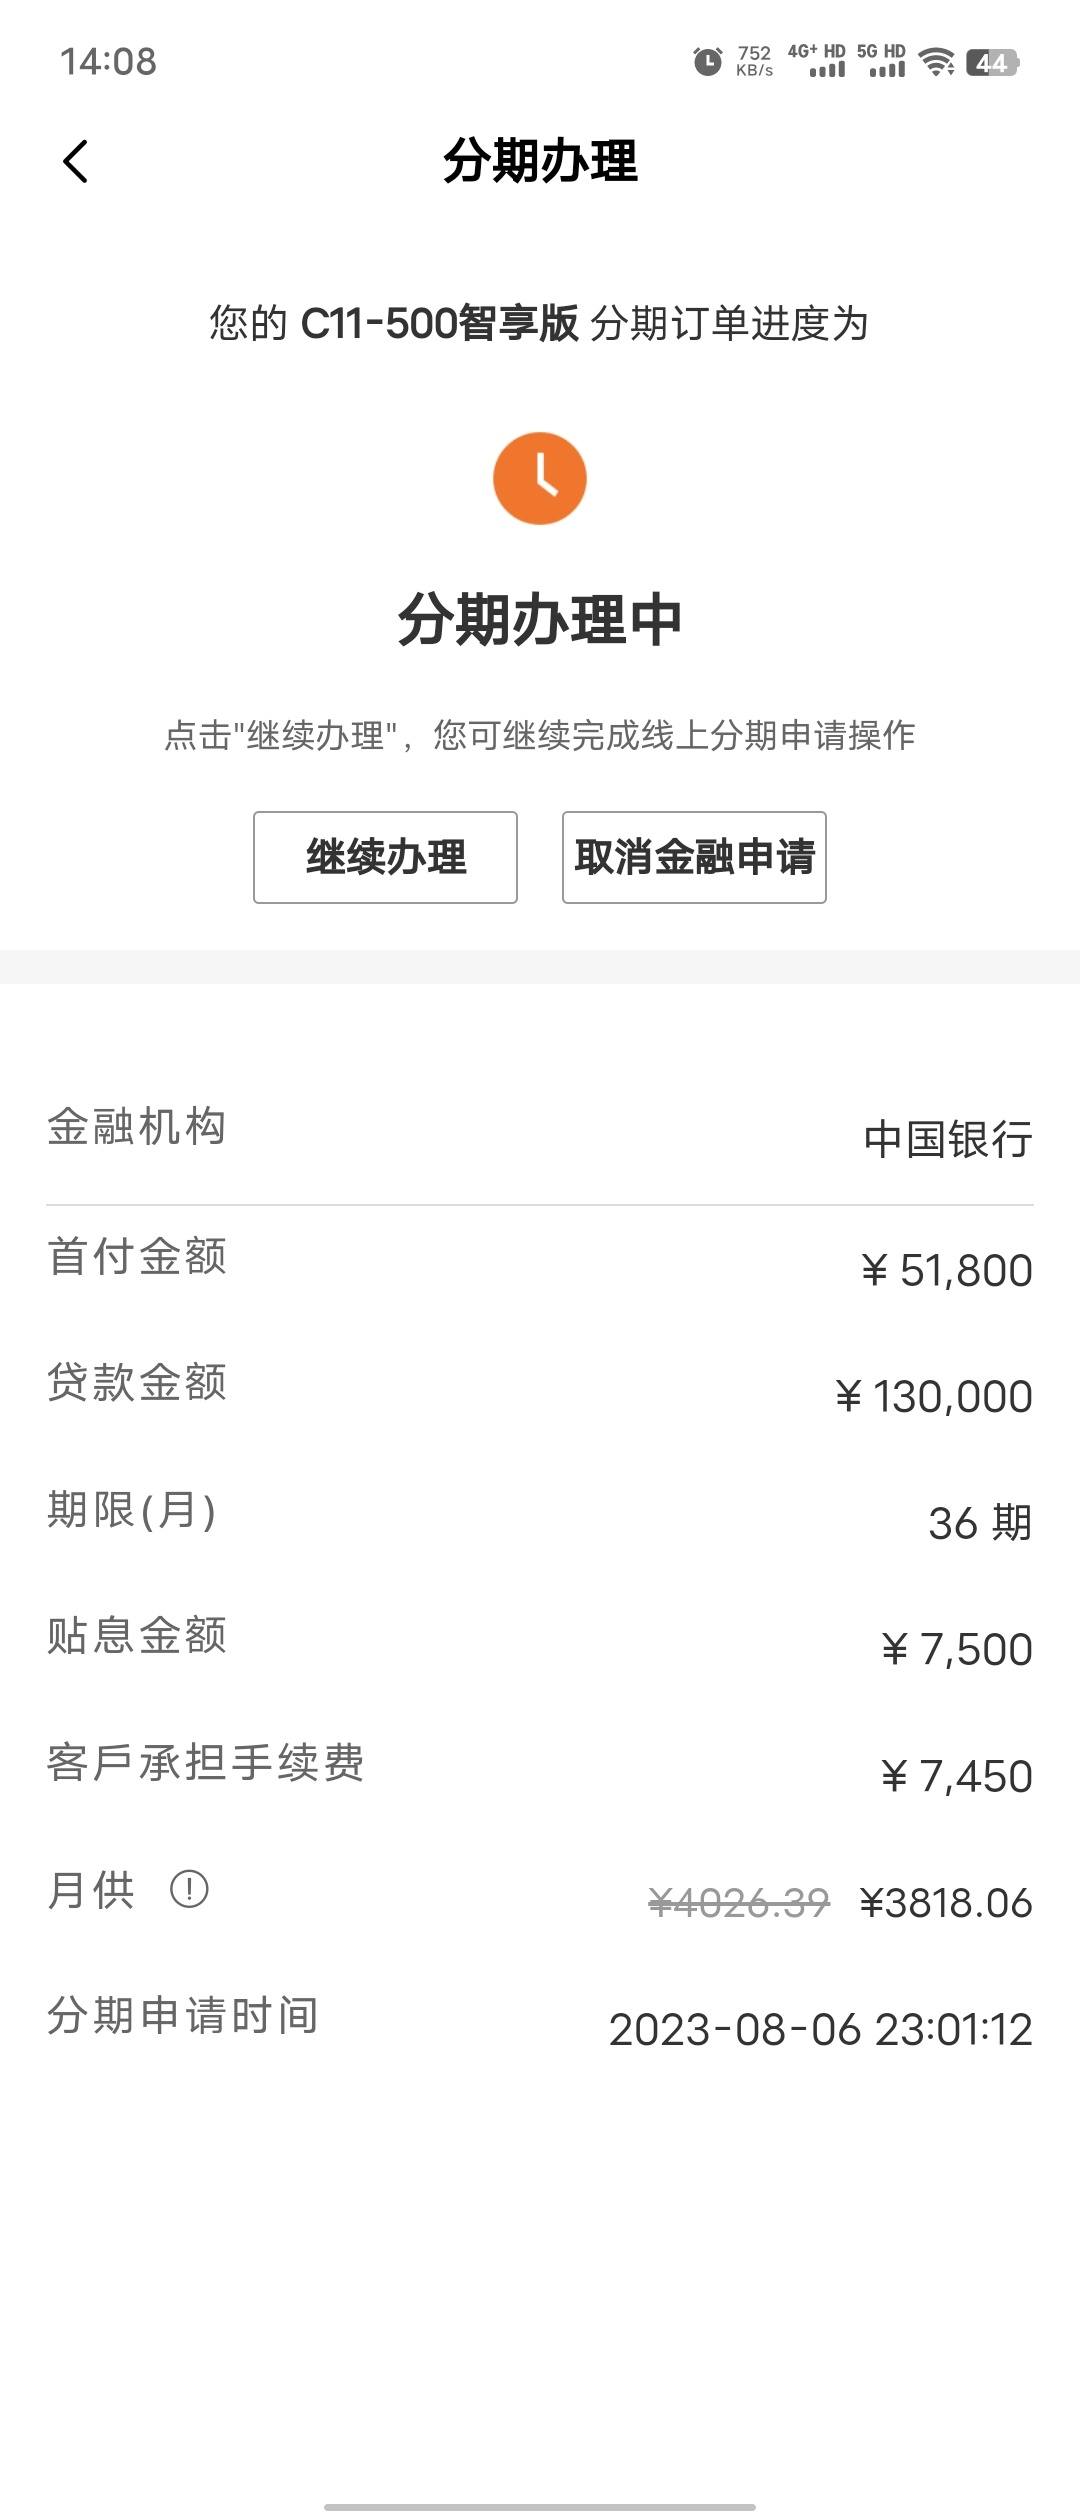Tap the Wi-Fi status bar icon

937,61
